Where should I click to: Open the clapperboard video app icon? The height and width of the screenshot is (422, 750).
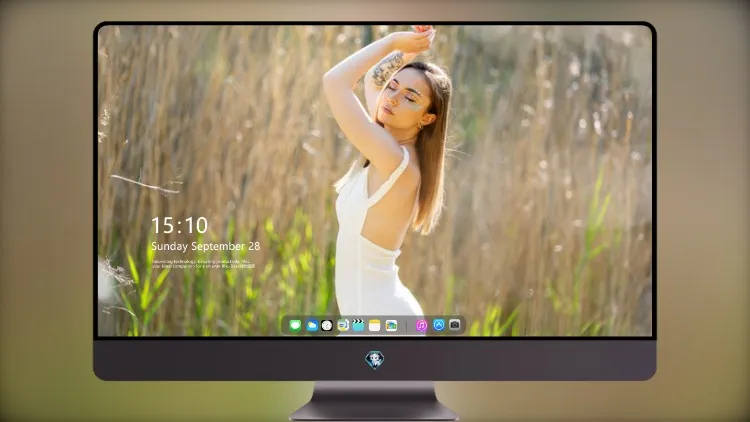pos(358,325)
